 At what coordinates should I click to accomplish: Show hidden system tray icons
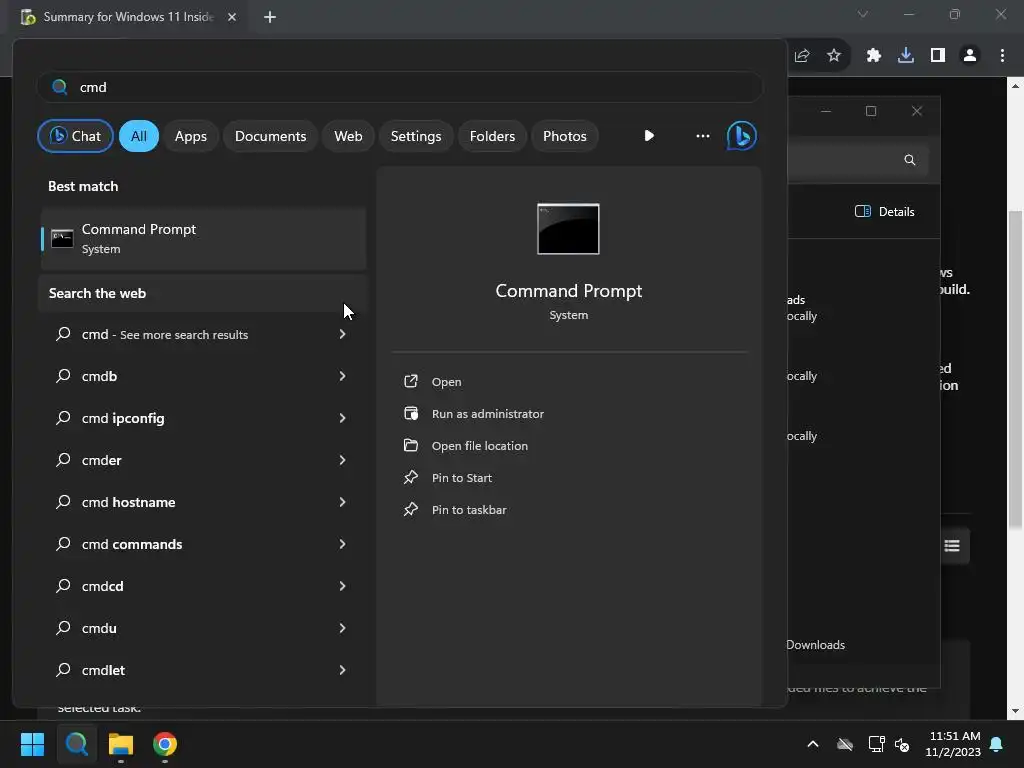point(812,744)
